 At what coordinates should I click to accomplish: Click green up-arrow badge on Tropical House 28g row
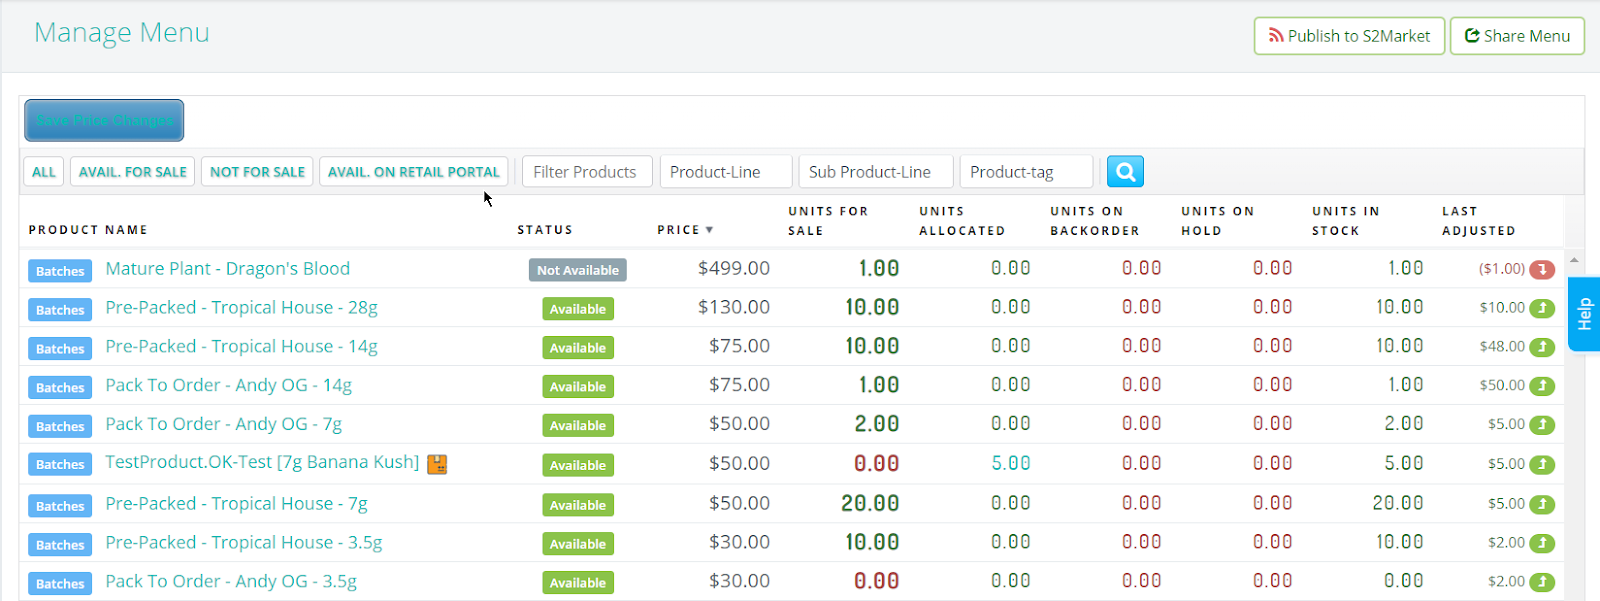1542,308
